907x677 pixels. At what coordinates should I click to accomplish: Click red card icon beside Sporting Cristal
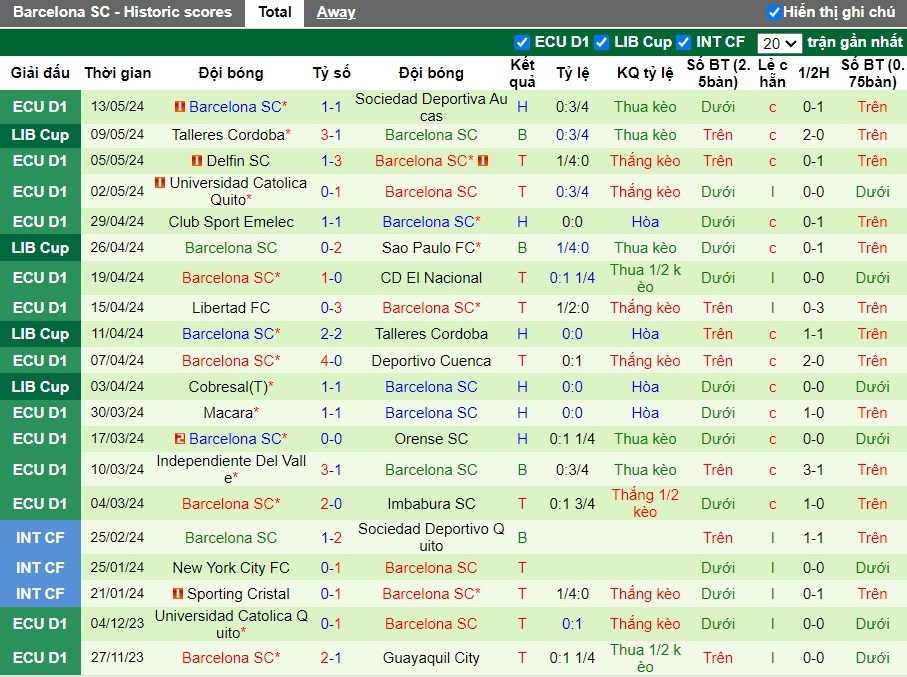[x=178, y=594]
